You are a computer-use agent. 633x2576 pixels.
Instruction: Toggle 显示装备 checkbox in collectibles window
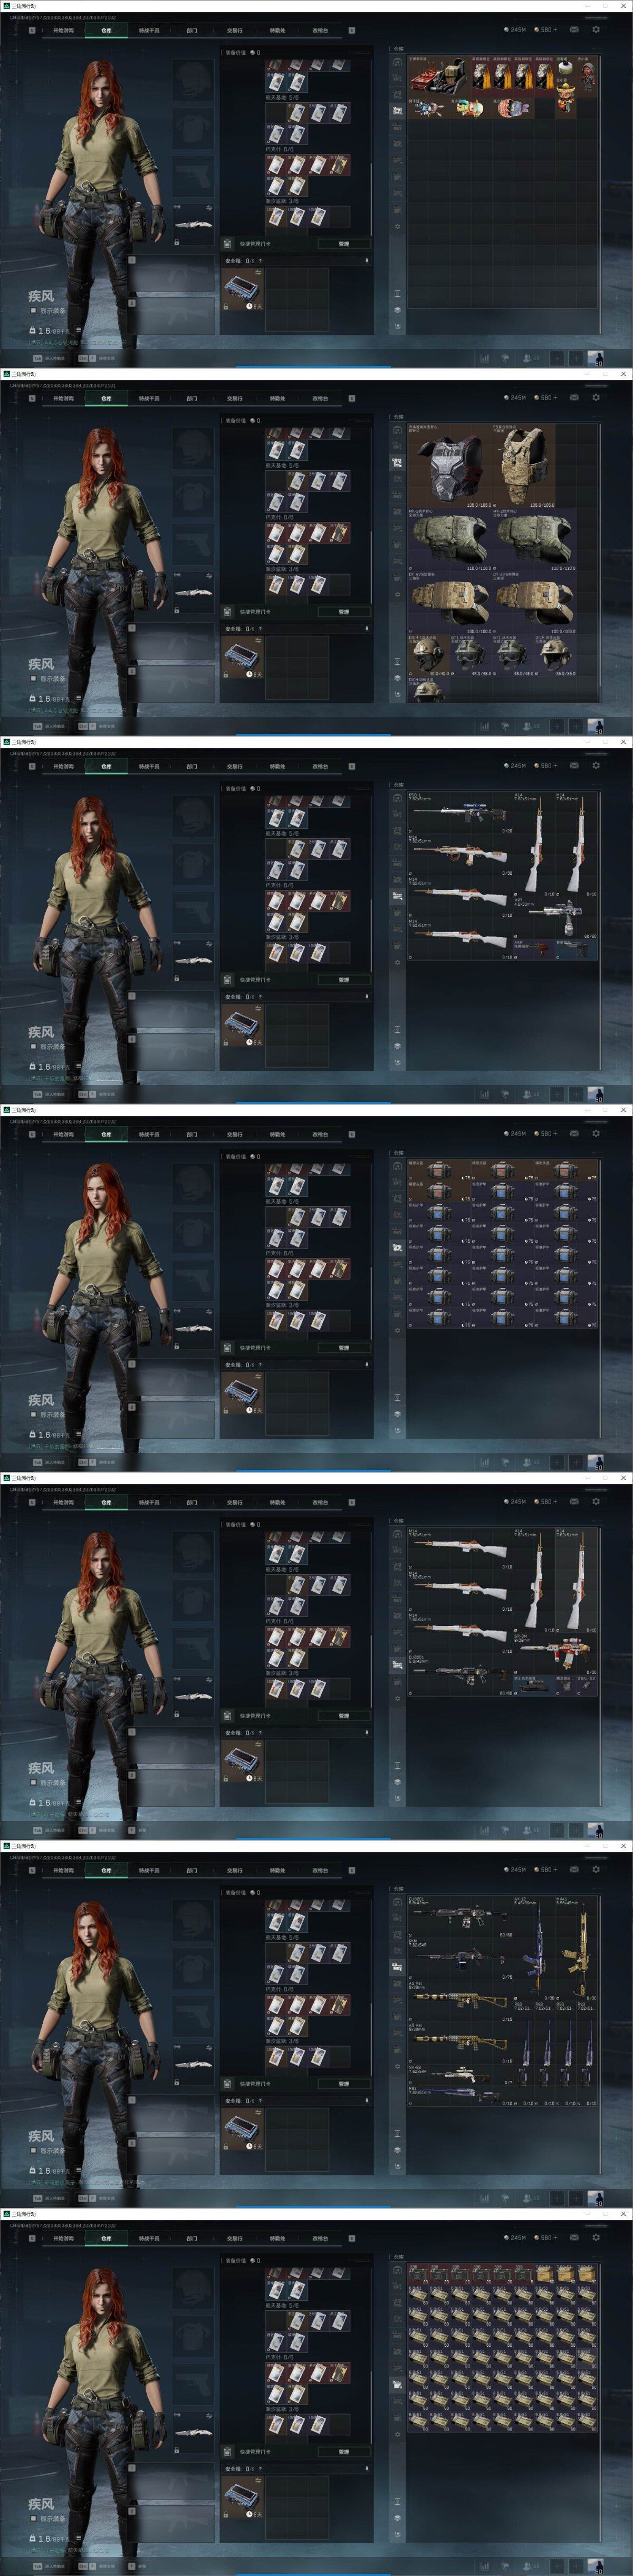(x=34, y=311)
